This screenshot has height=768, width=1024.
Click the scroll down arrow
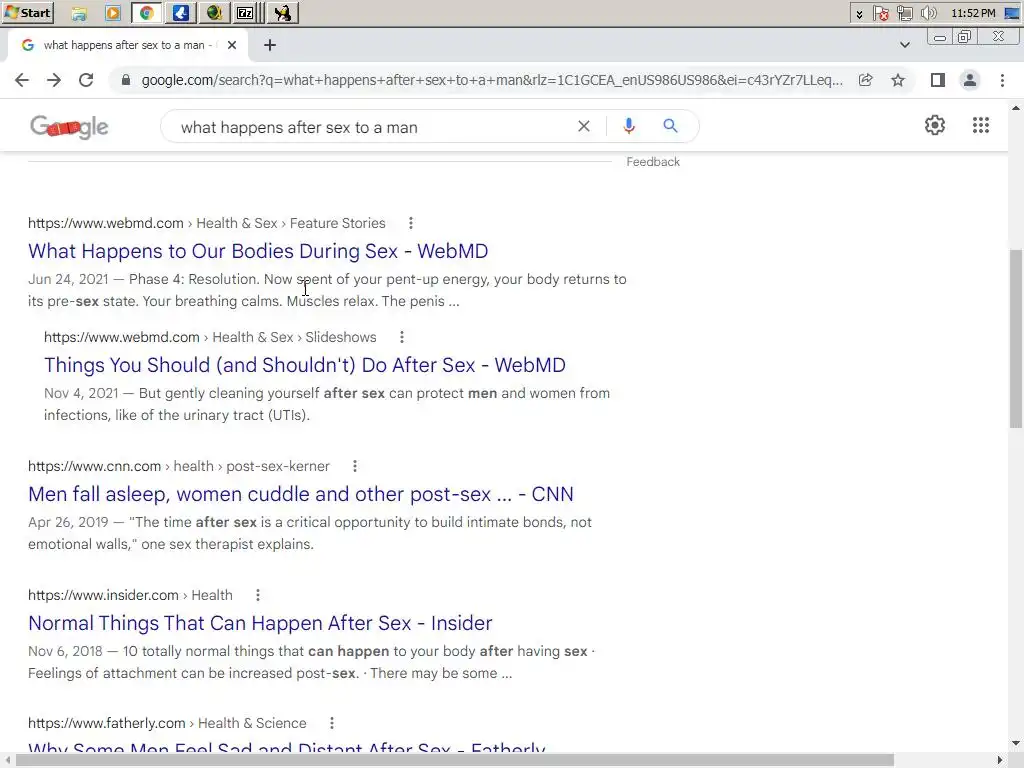(1016, 743)
